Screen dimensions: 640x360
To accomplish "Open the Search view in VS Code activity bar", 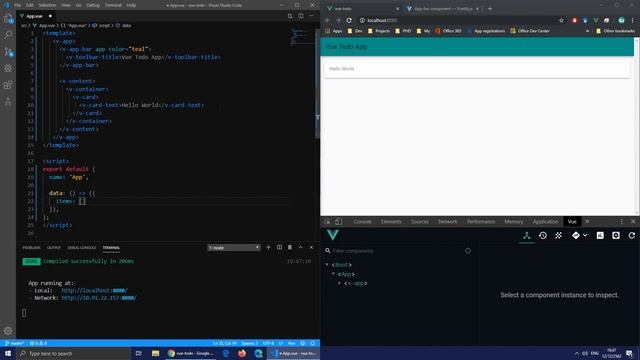I will tap(8, 35).
